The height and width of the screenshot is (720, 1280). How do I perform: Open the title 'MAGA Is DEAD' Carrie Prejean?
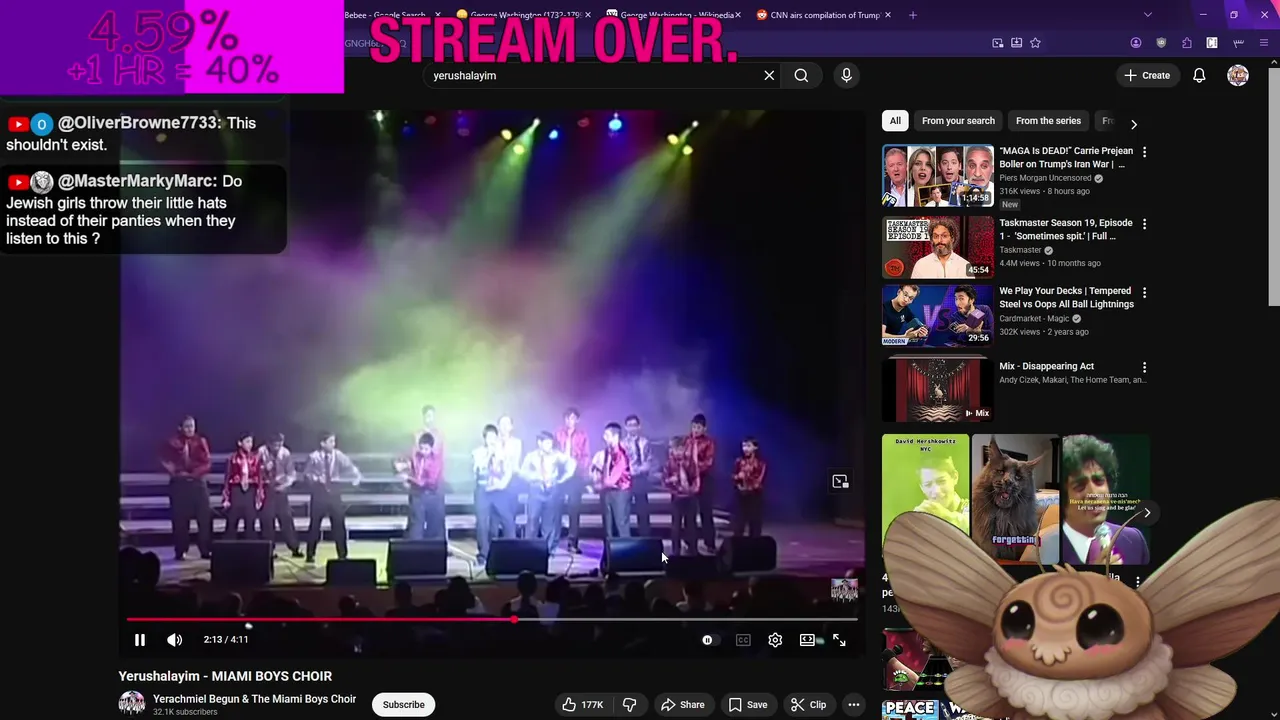[x=1066, y=157]
